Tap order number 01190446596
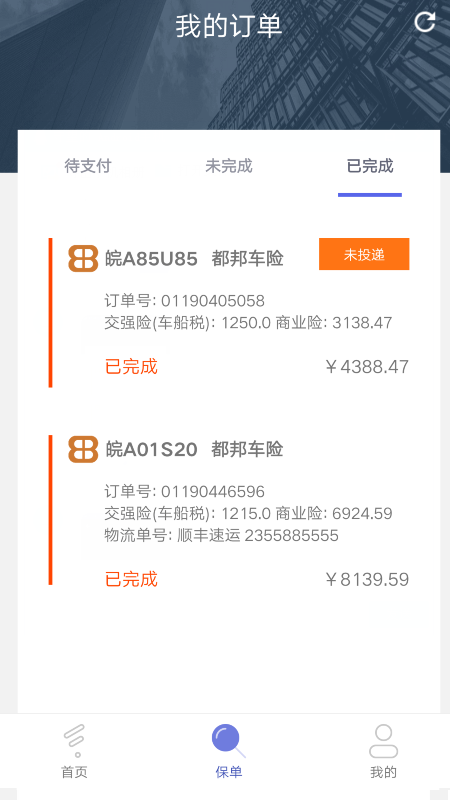This screenshot has height=800, width=450. point(213,492)
